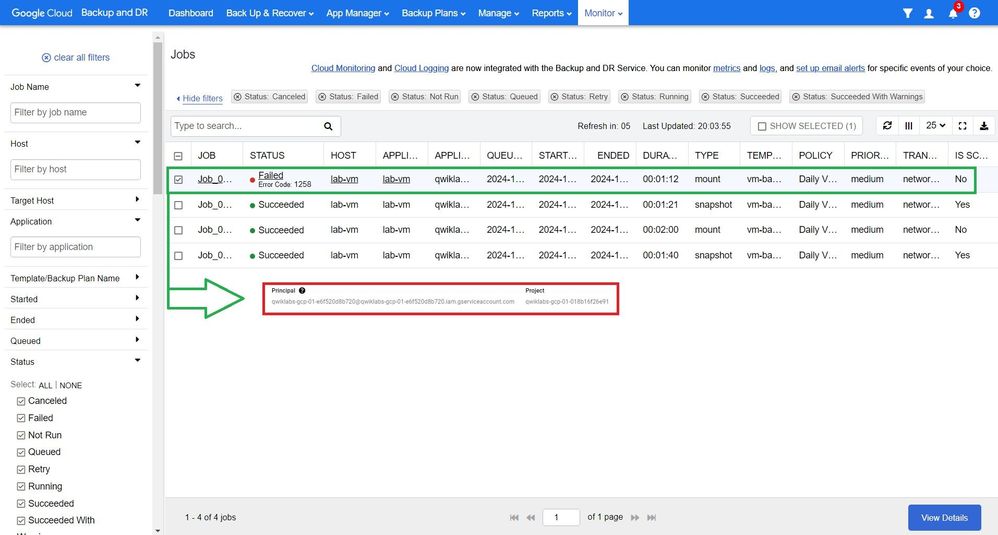
Task: Go to first page of results
Action: pyautogui.click(x=514, y=518)
